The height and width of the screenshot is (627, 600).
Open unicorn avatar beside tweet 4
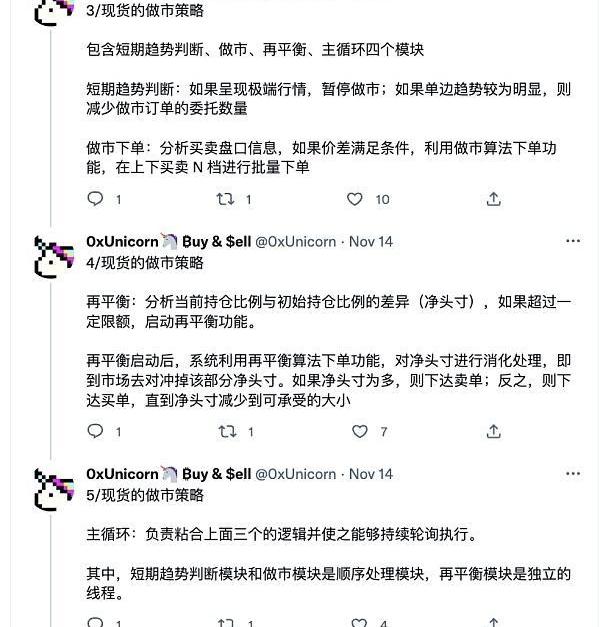tap(54, 257)
